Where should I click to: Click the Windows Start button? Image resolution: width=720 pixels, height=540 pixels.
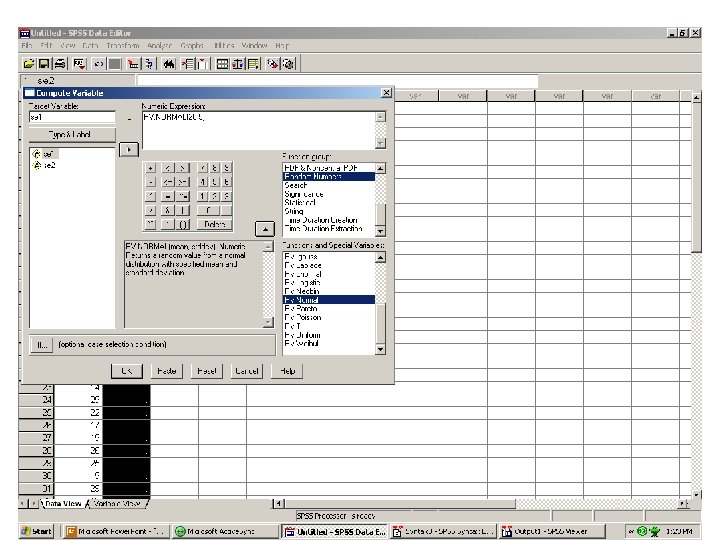[x=36, y=531]
